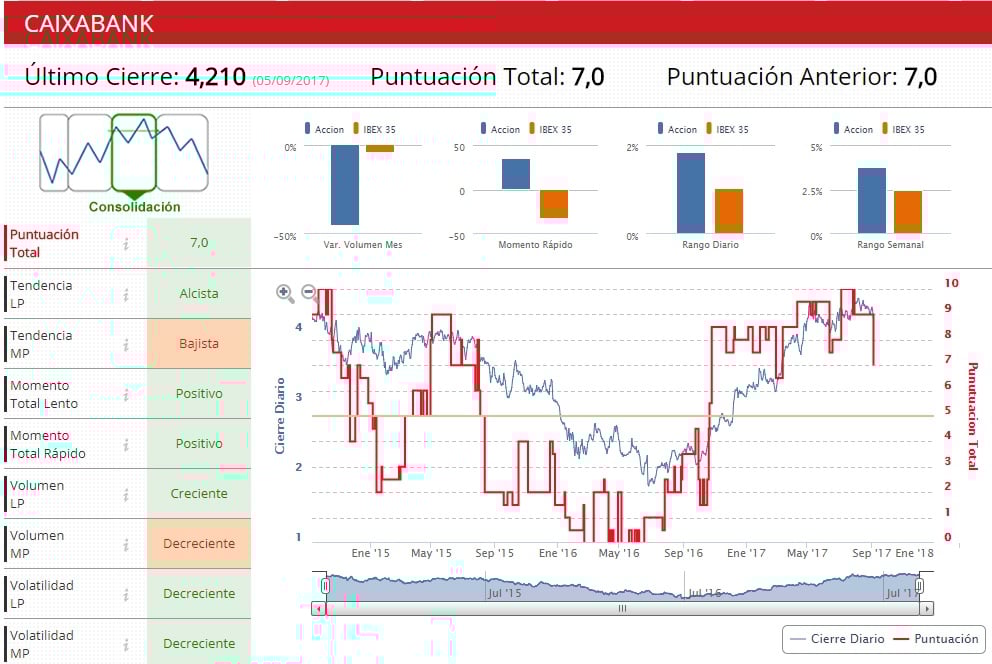Click the Rango Semanal chart title
The image size is (992, 664).
coord(891,245)
